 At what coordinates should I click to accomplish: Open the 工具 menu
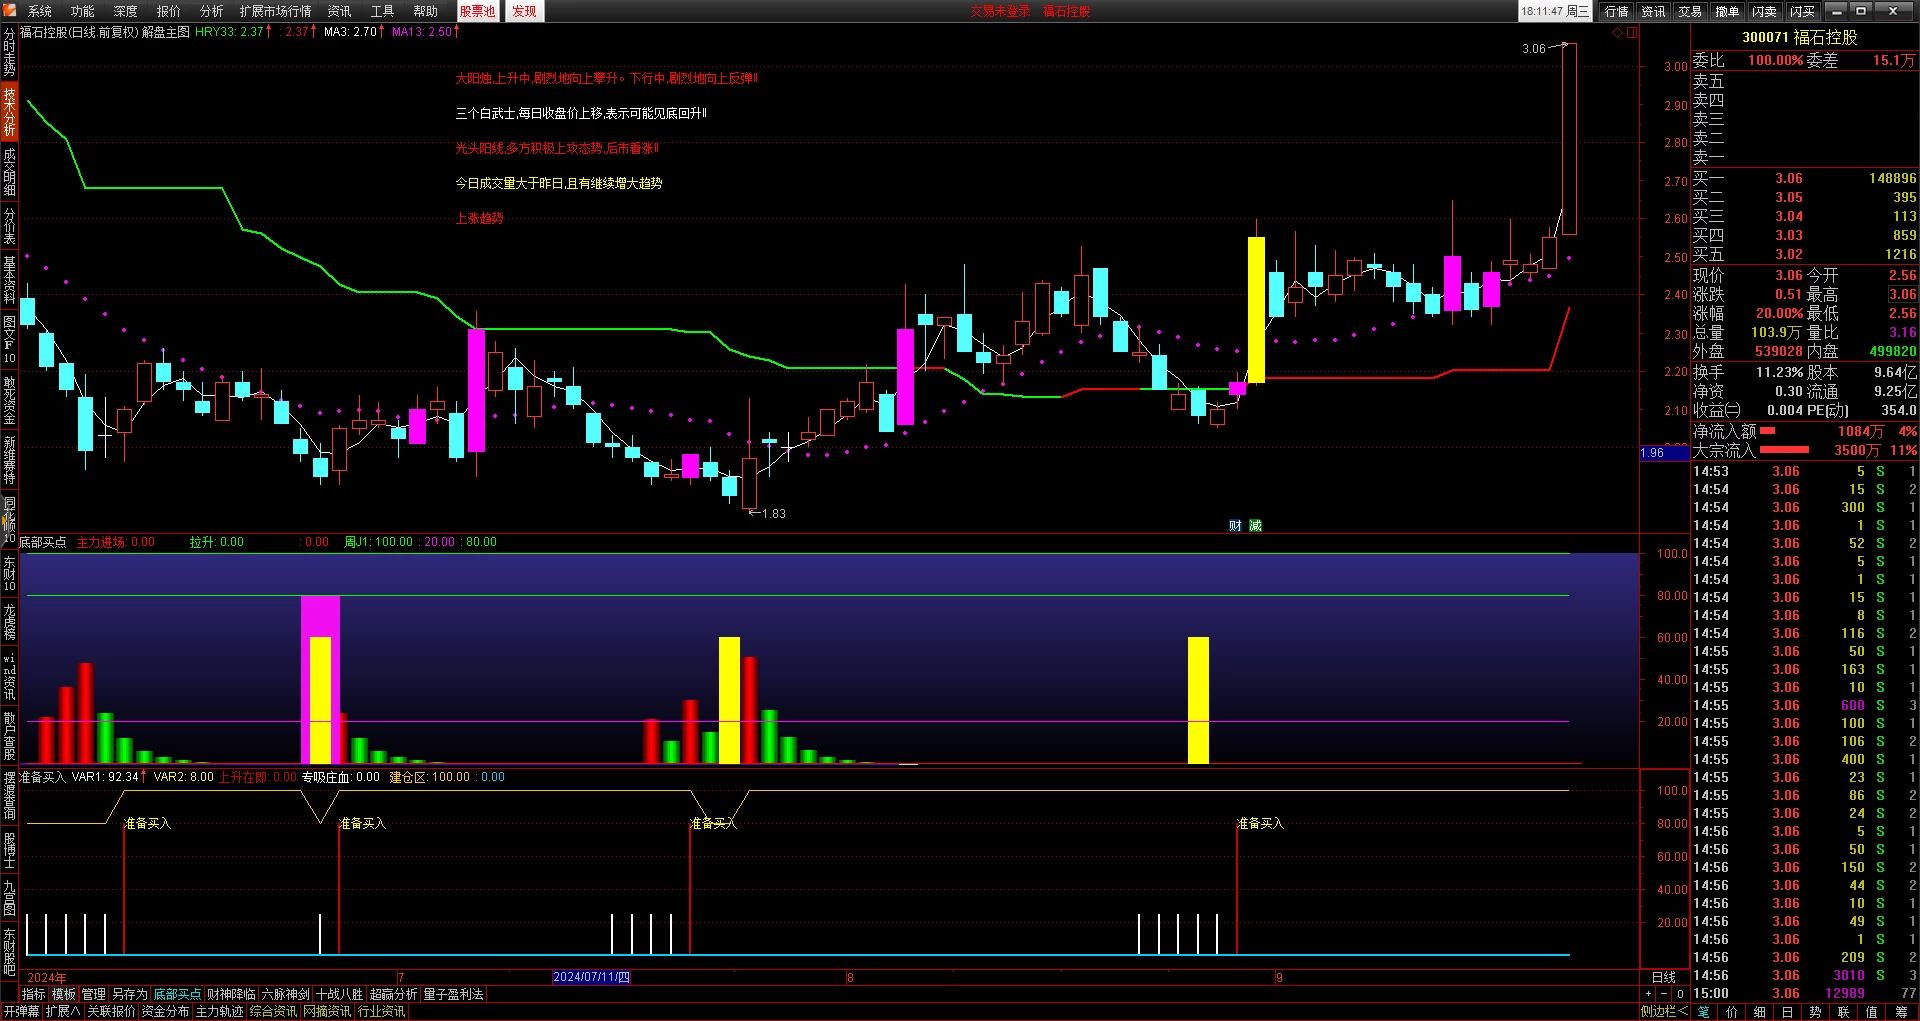point(383,11)
